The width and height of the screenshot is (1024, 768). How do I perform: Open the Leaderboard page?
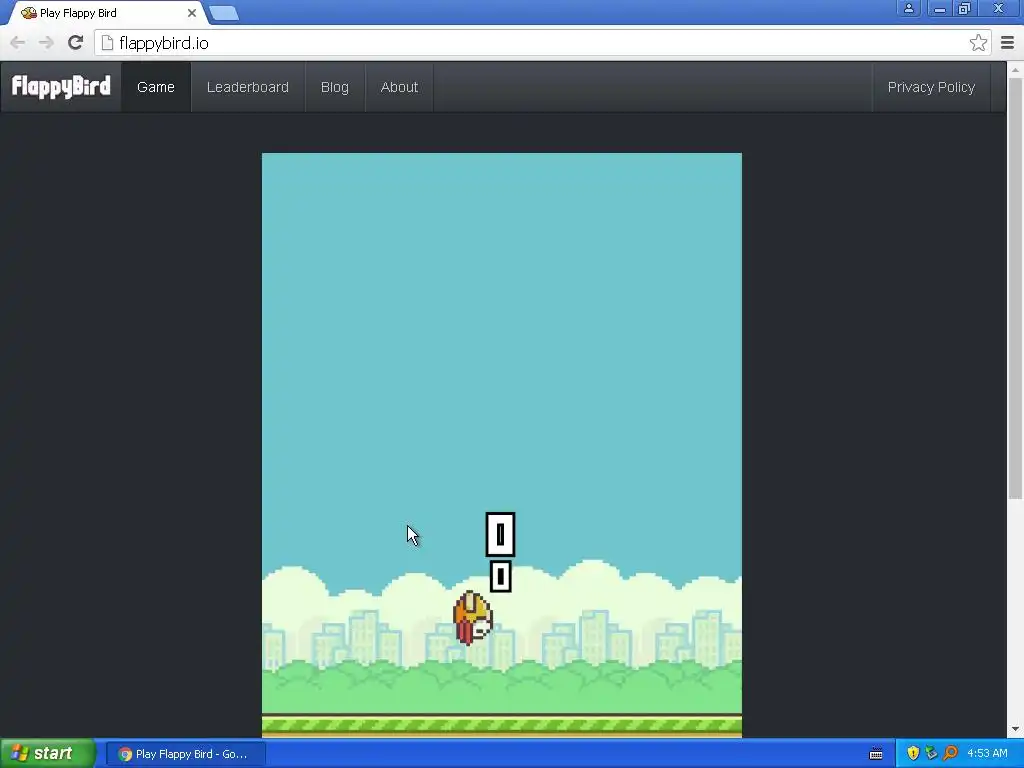point(248,87)
